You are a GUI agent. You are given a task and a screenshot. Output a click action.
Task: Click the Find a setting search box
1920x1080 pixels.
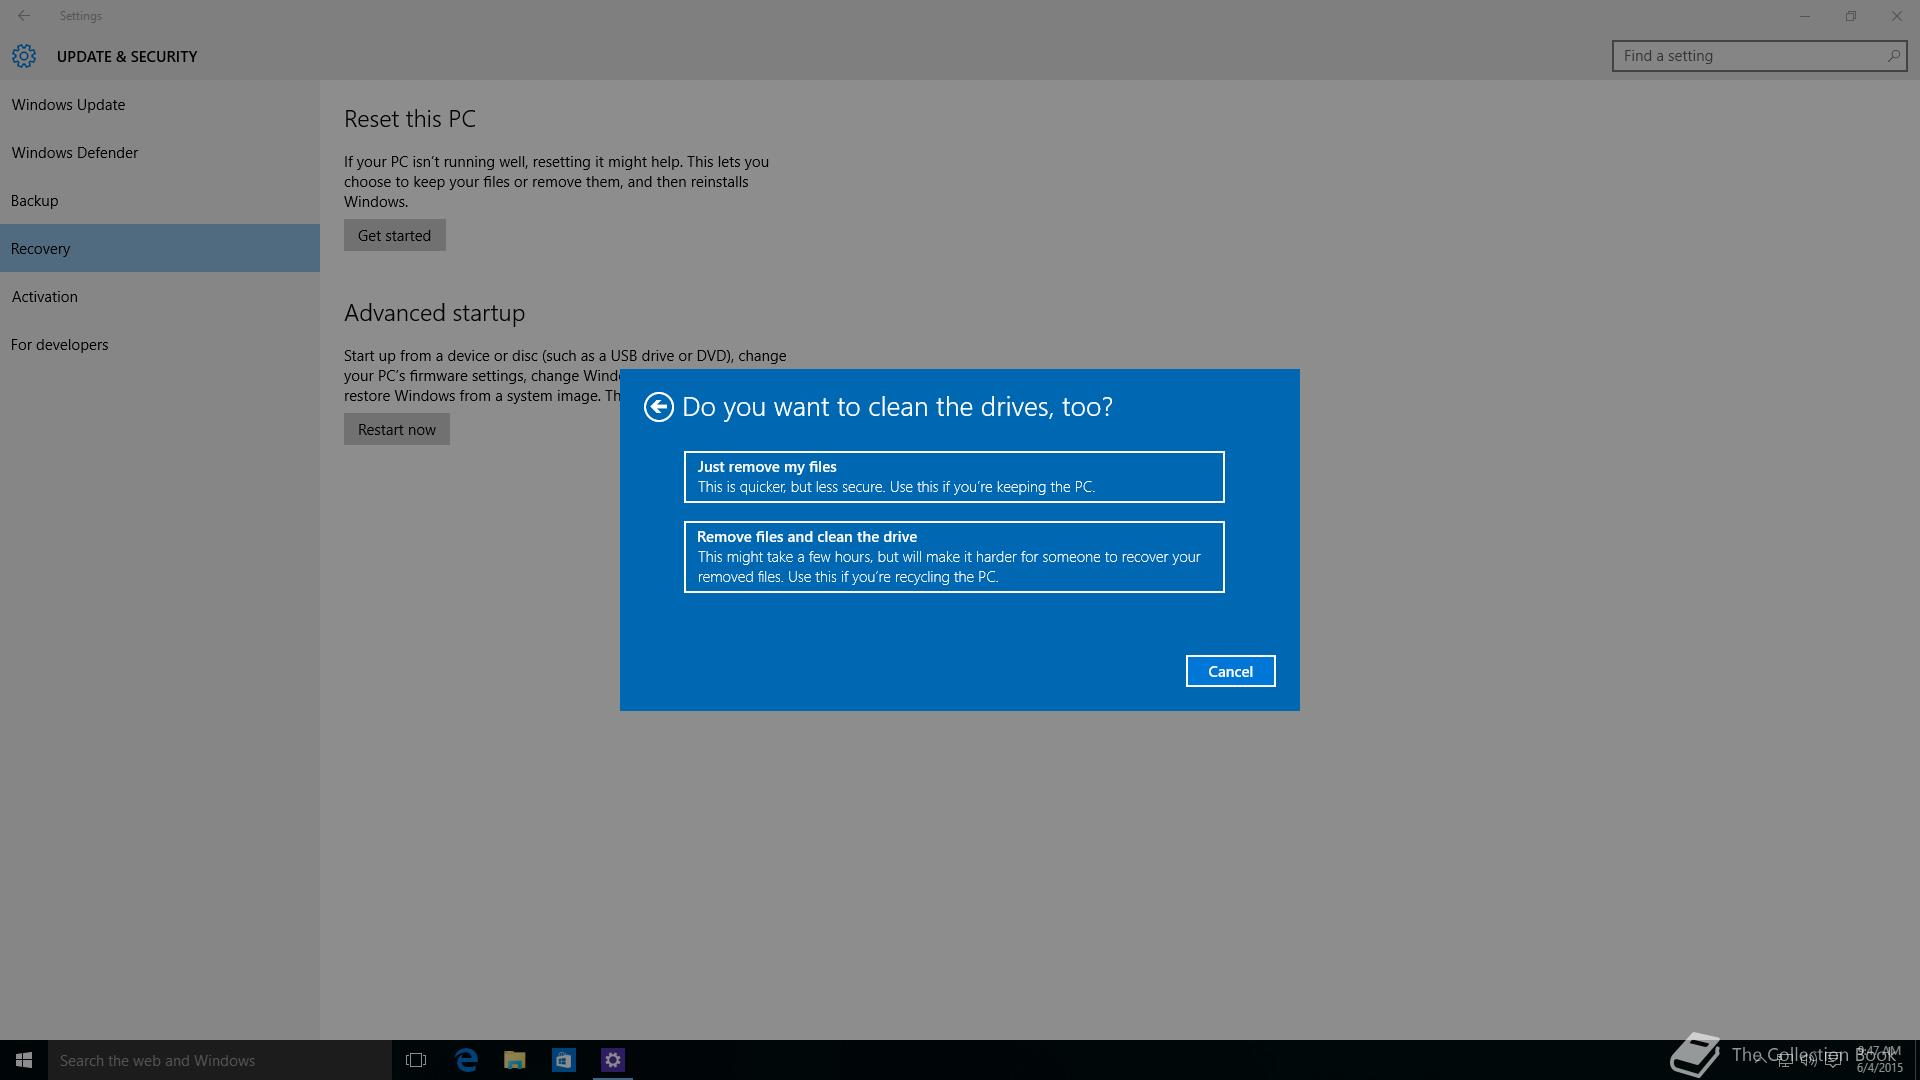tap(1759, 56)
